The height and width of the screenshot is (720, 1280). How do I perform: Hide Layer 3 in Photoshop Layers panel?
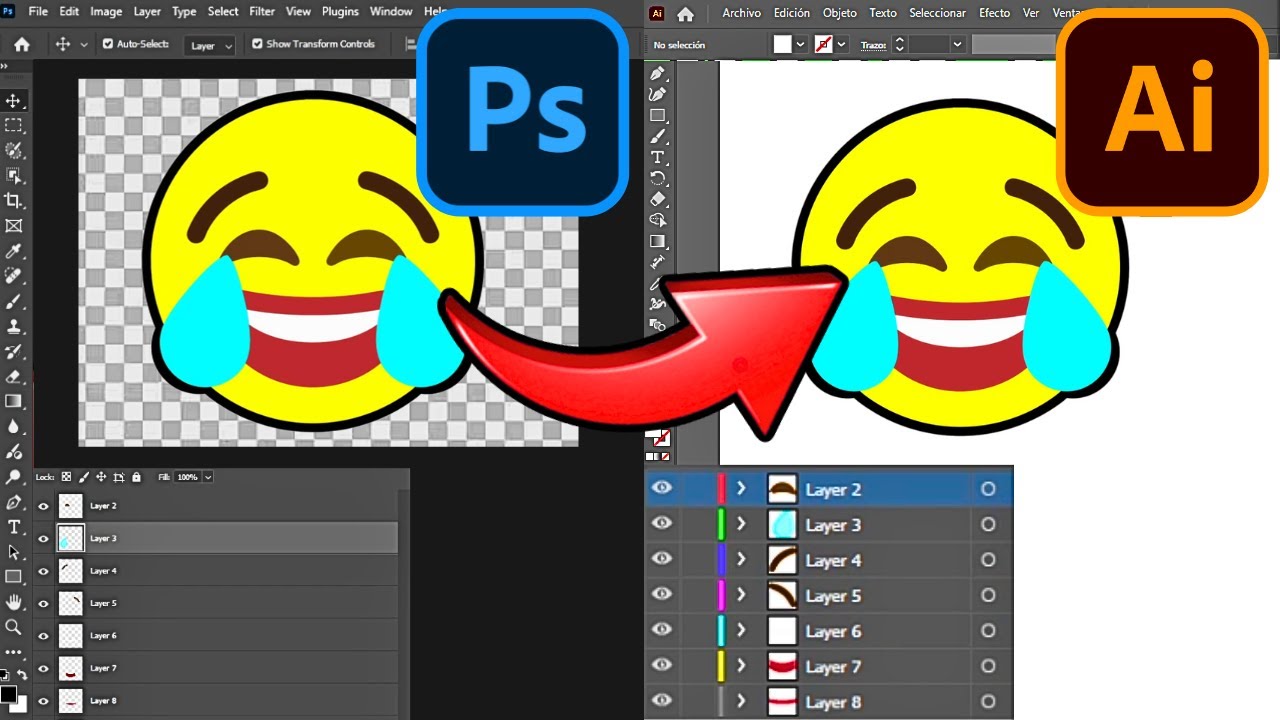pos(43,539)
